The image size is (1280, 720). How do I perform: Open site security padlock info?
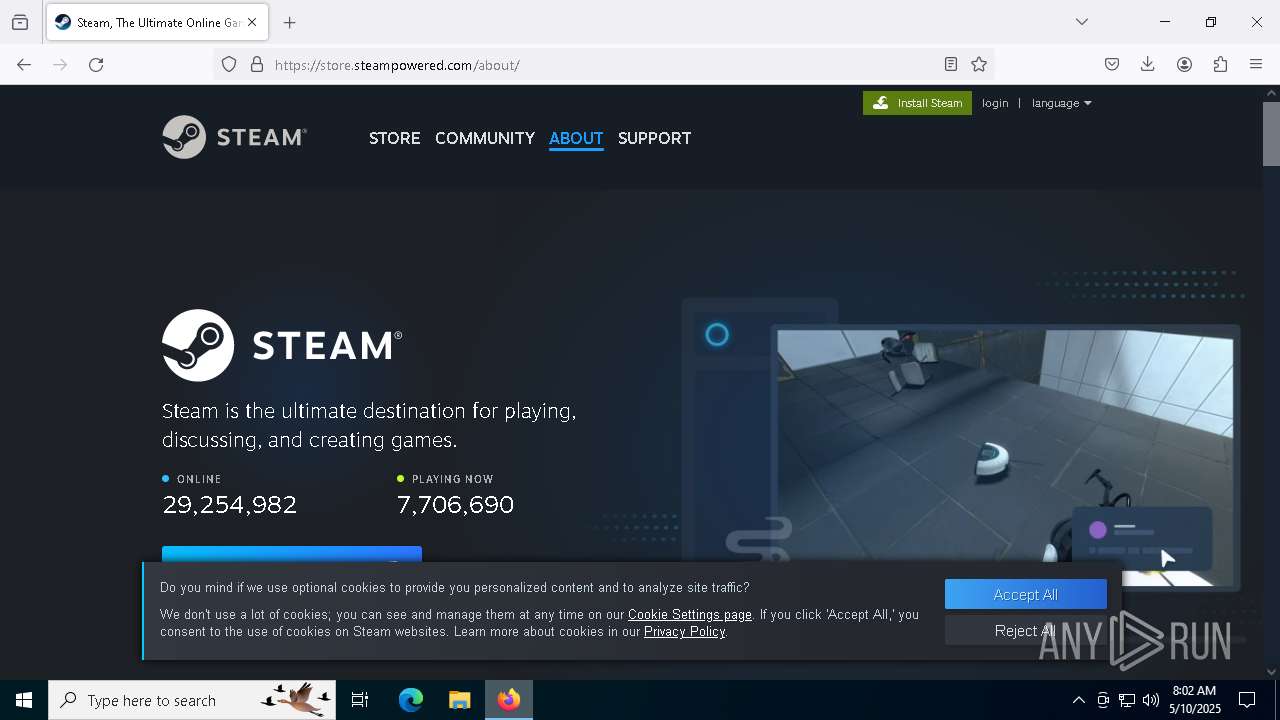click(x=257, y=64)
